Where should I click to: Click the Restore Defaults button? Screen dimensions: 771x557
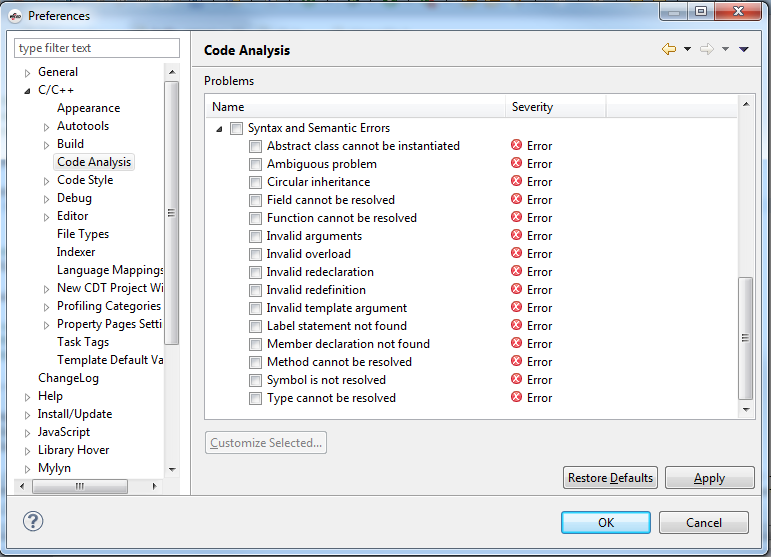pos(610,478)
